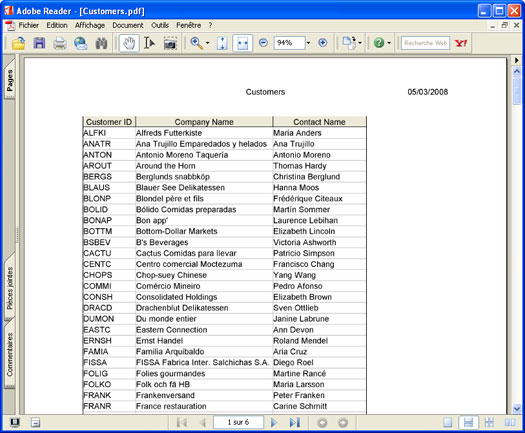Select continuous facing layout icon
The height and width of the screenshot is (433, 525).
[x=489, y=423]
